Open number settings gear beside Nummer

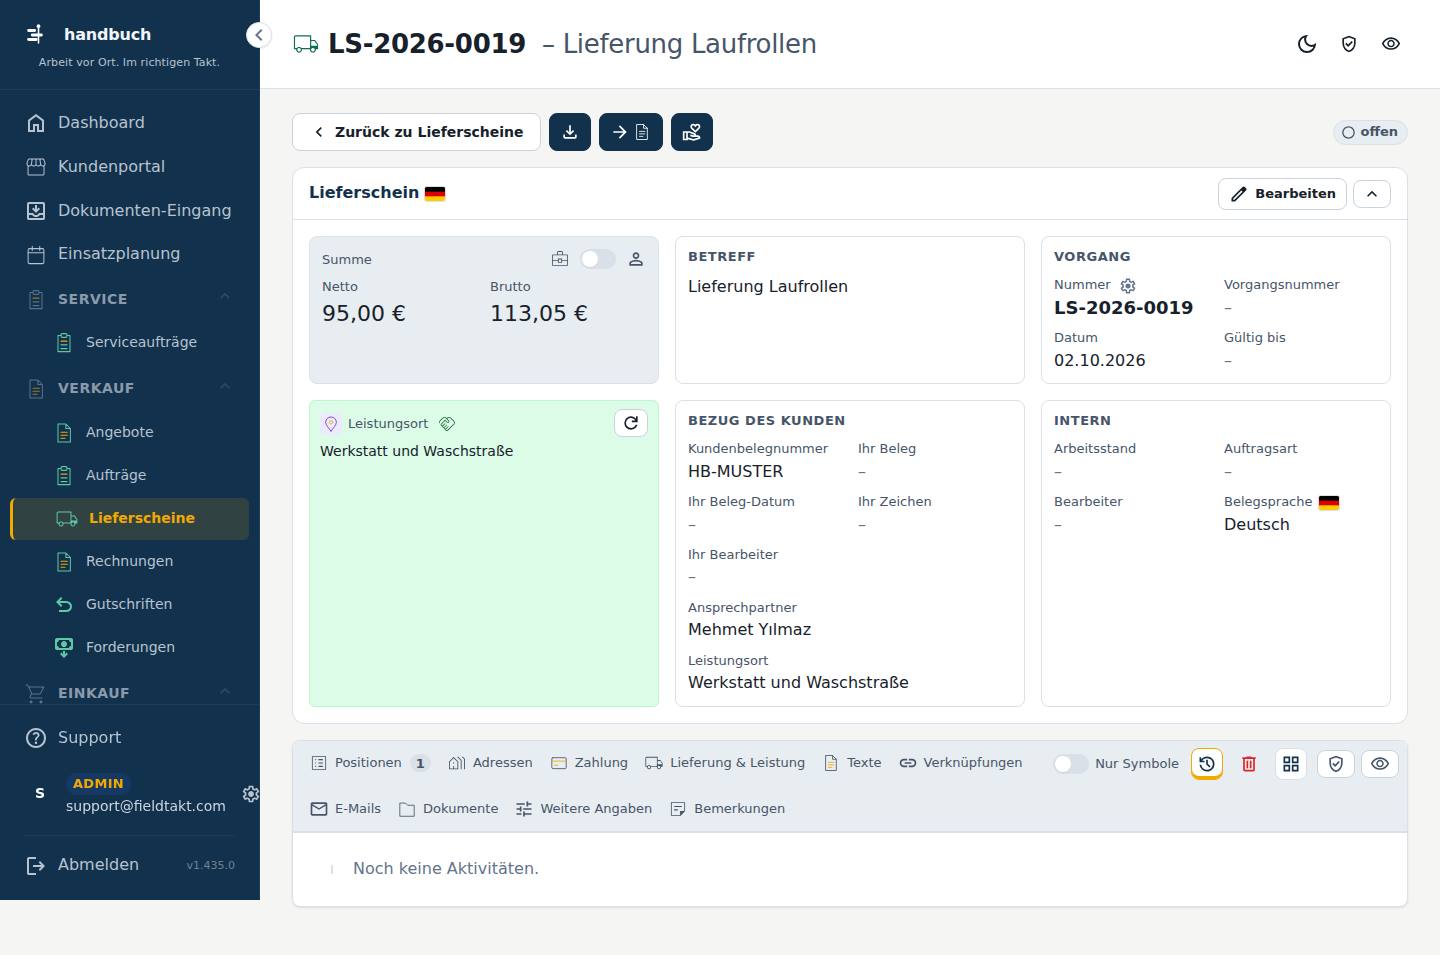tap(1128, 286)
